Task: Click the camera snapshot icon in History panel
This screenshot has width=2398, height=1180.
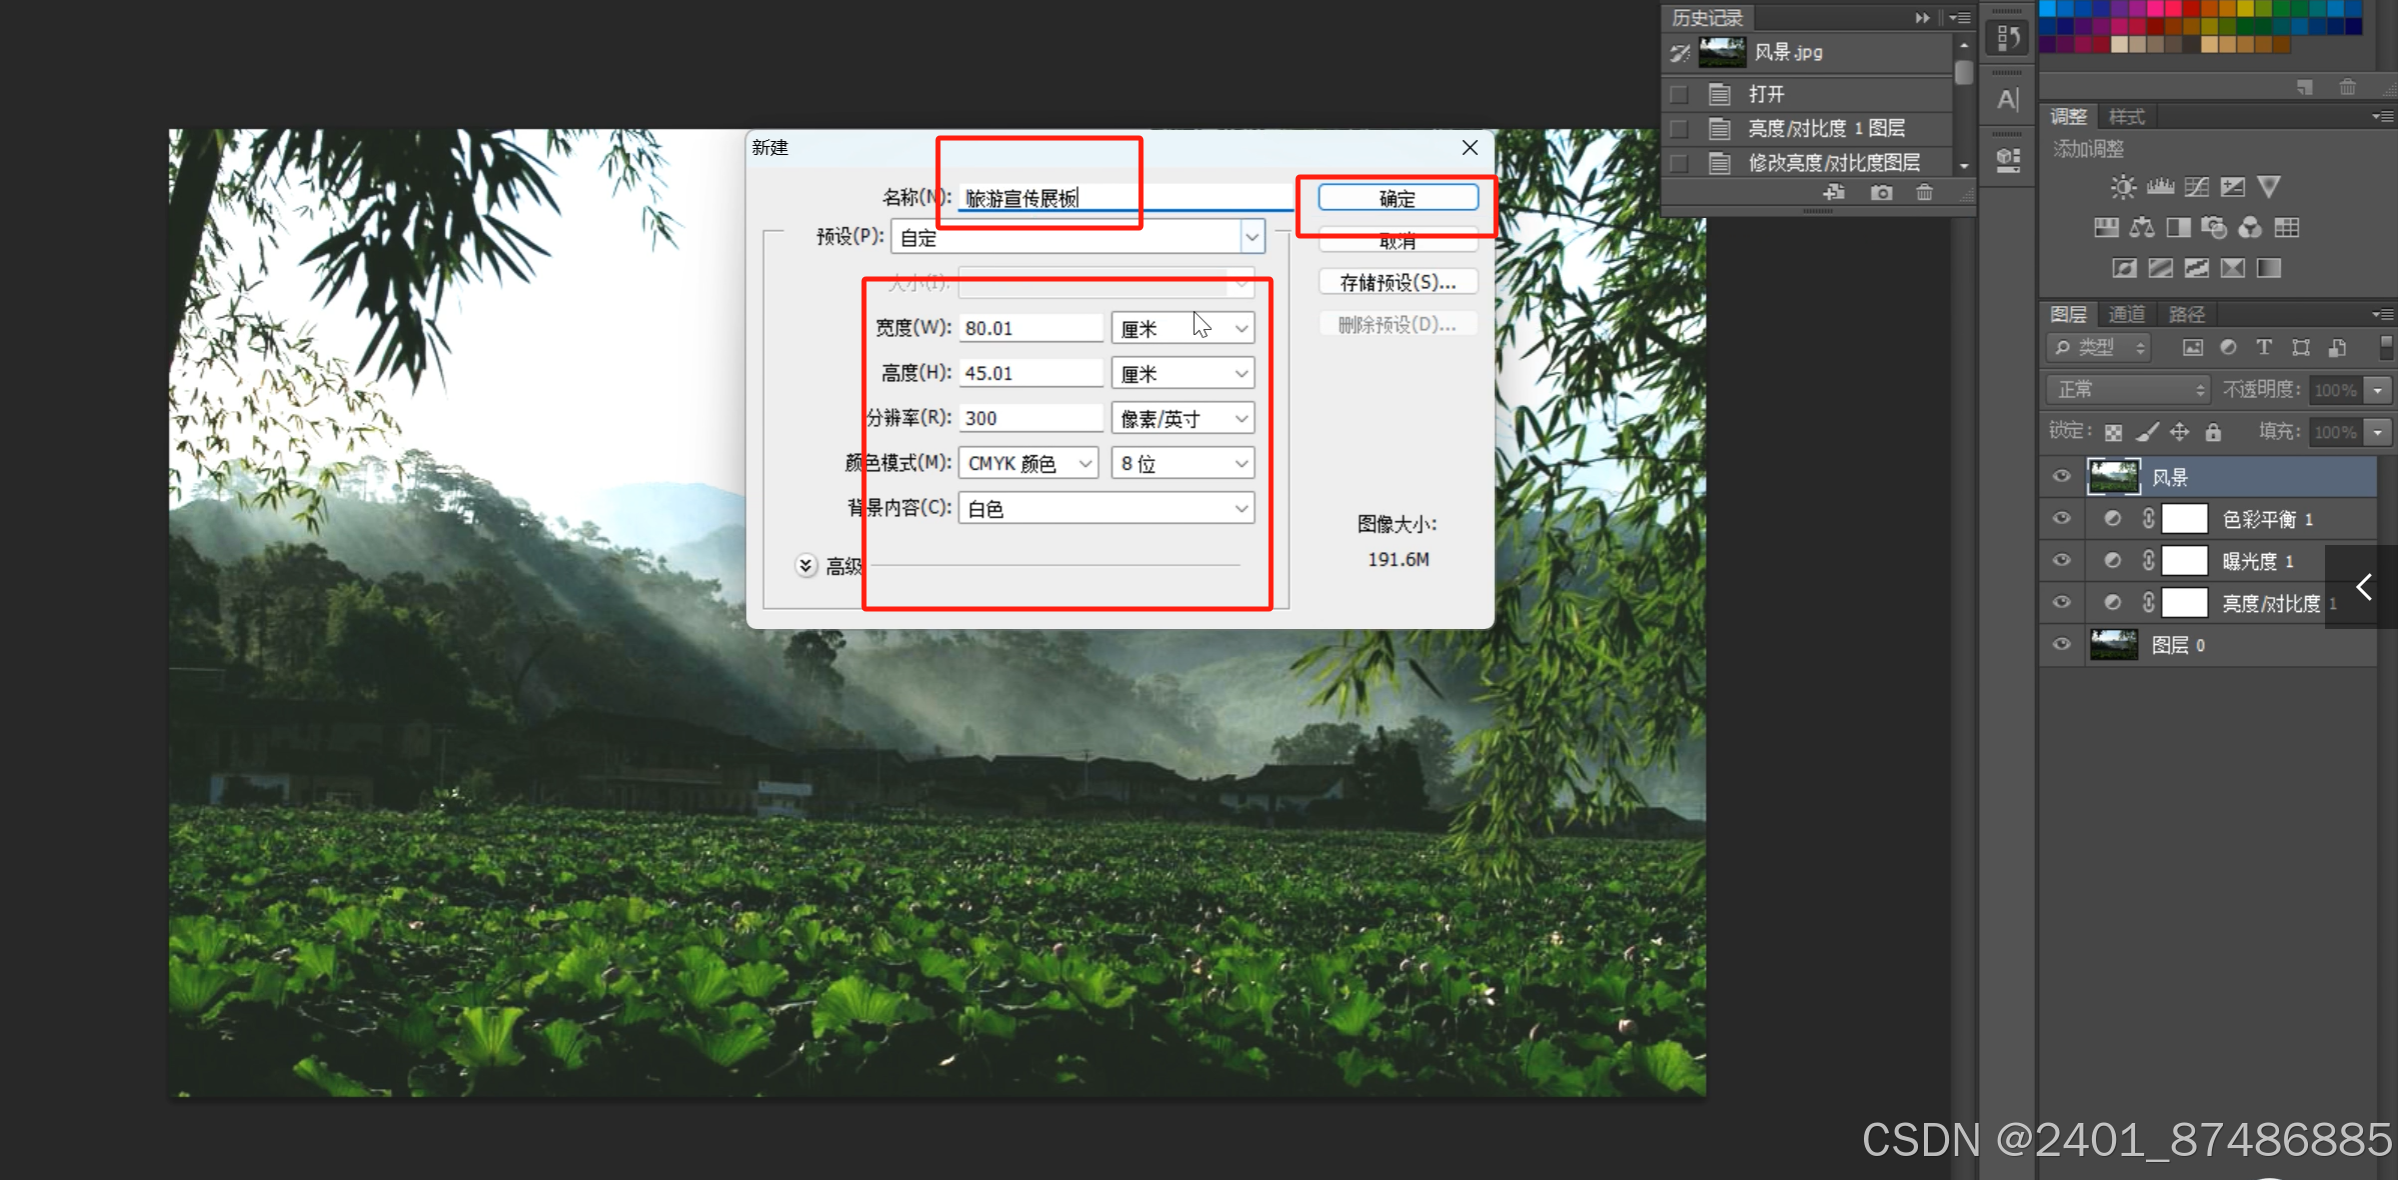Action: 1881,193
